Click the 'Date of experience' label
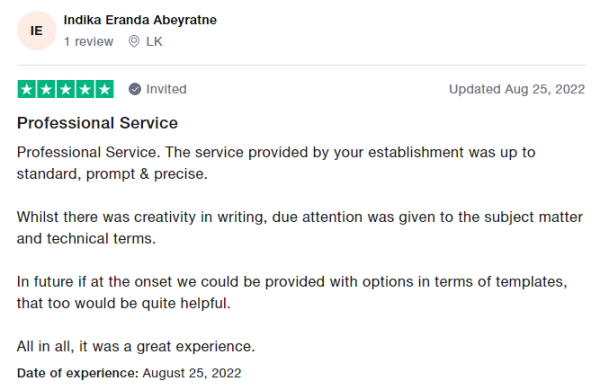 [x=78, y=373]
